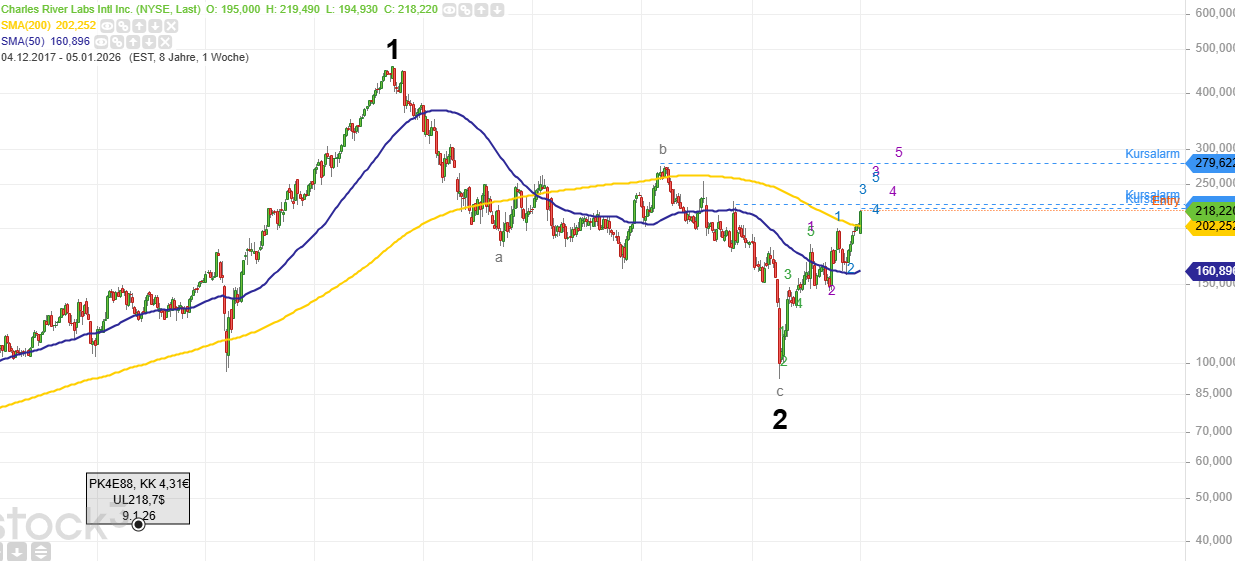Toggle visibility of the Charles River Labs price series
1235x561 pixels.
(x=451, y=10)
